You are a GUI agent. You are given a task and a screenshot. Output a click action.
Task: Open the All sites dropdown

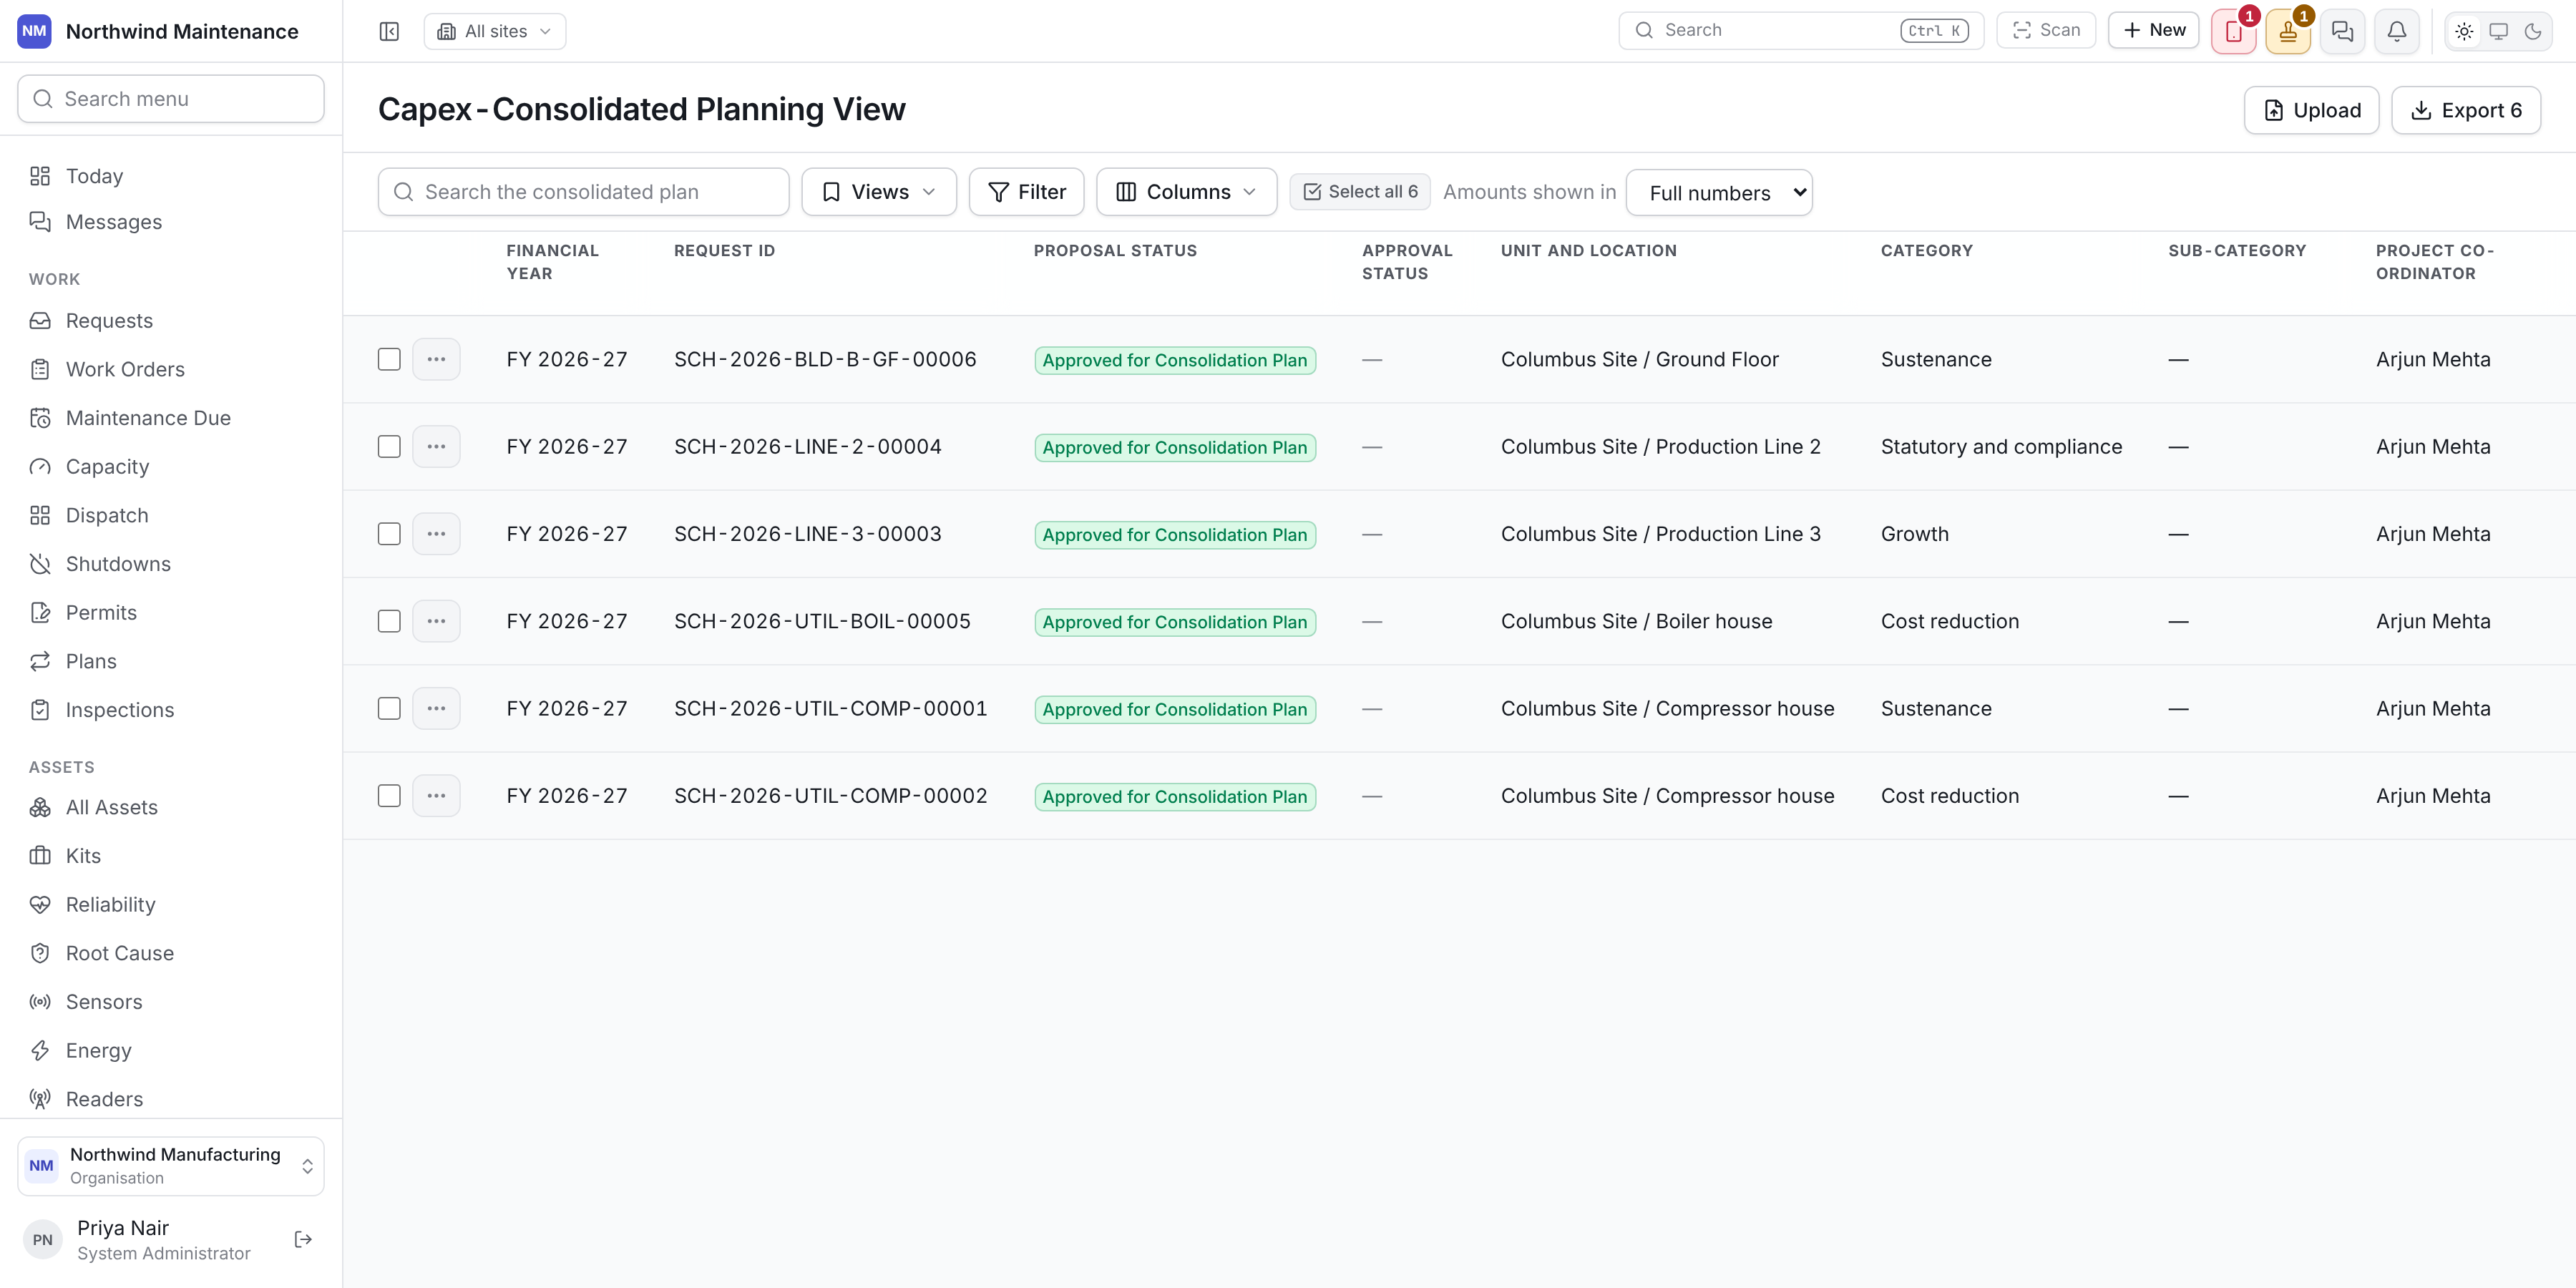494,31
